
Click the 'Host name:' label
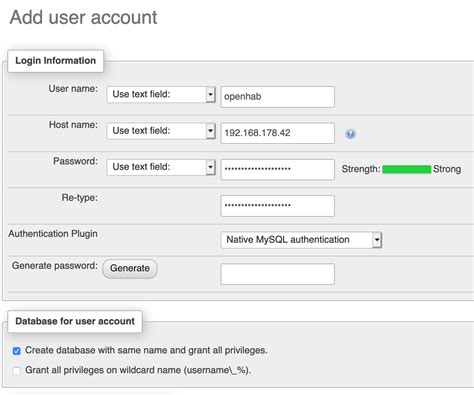click(x=73, y=125)
